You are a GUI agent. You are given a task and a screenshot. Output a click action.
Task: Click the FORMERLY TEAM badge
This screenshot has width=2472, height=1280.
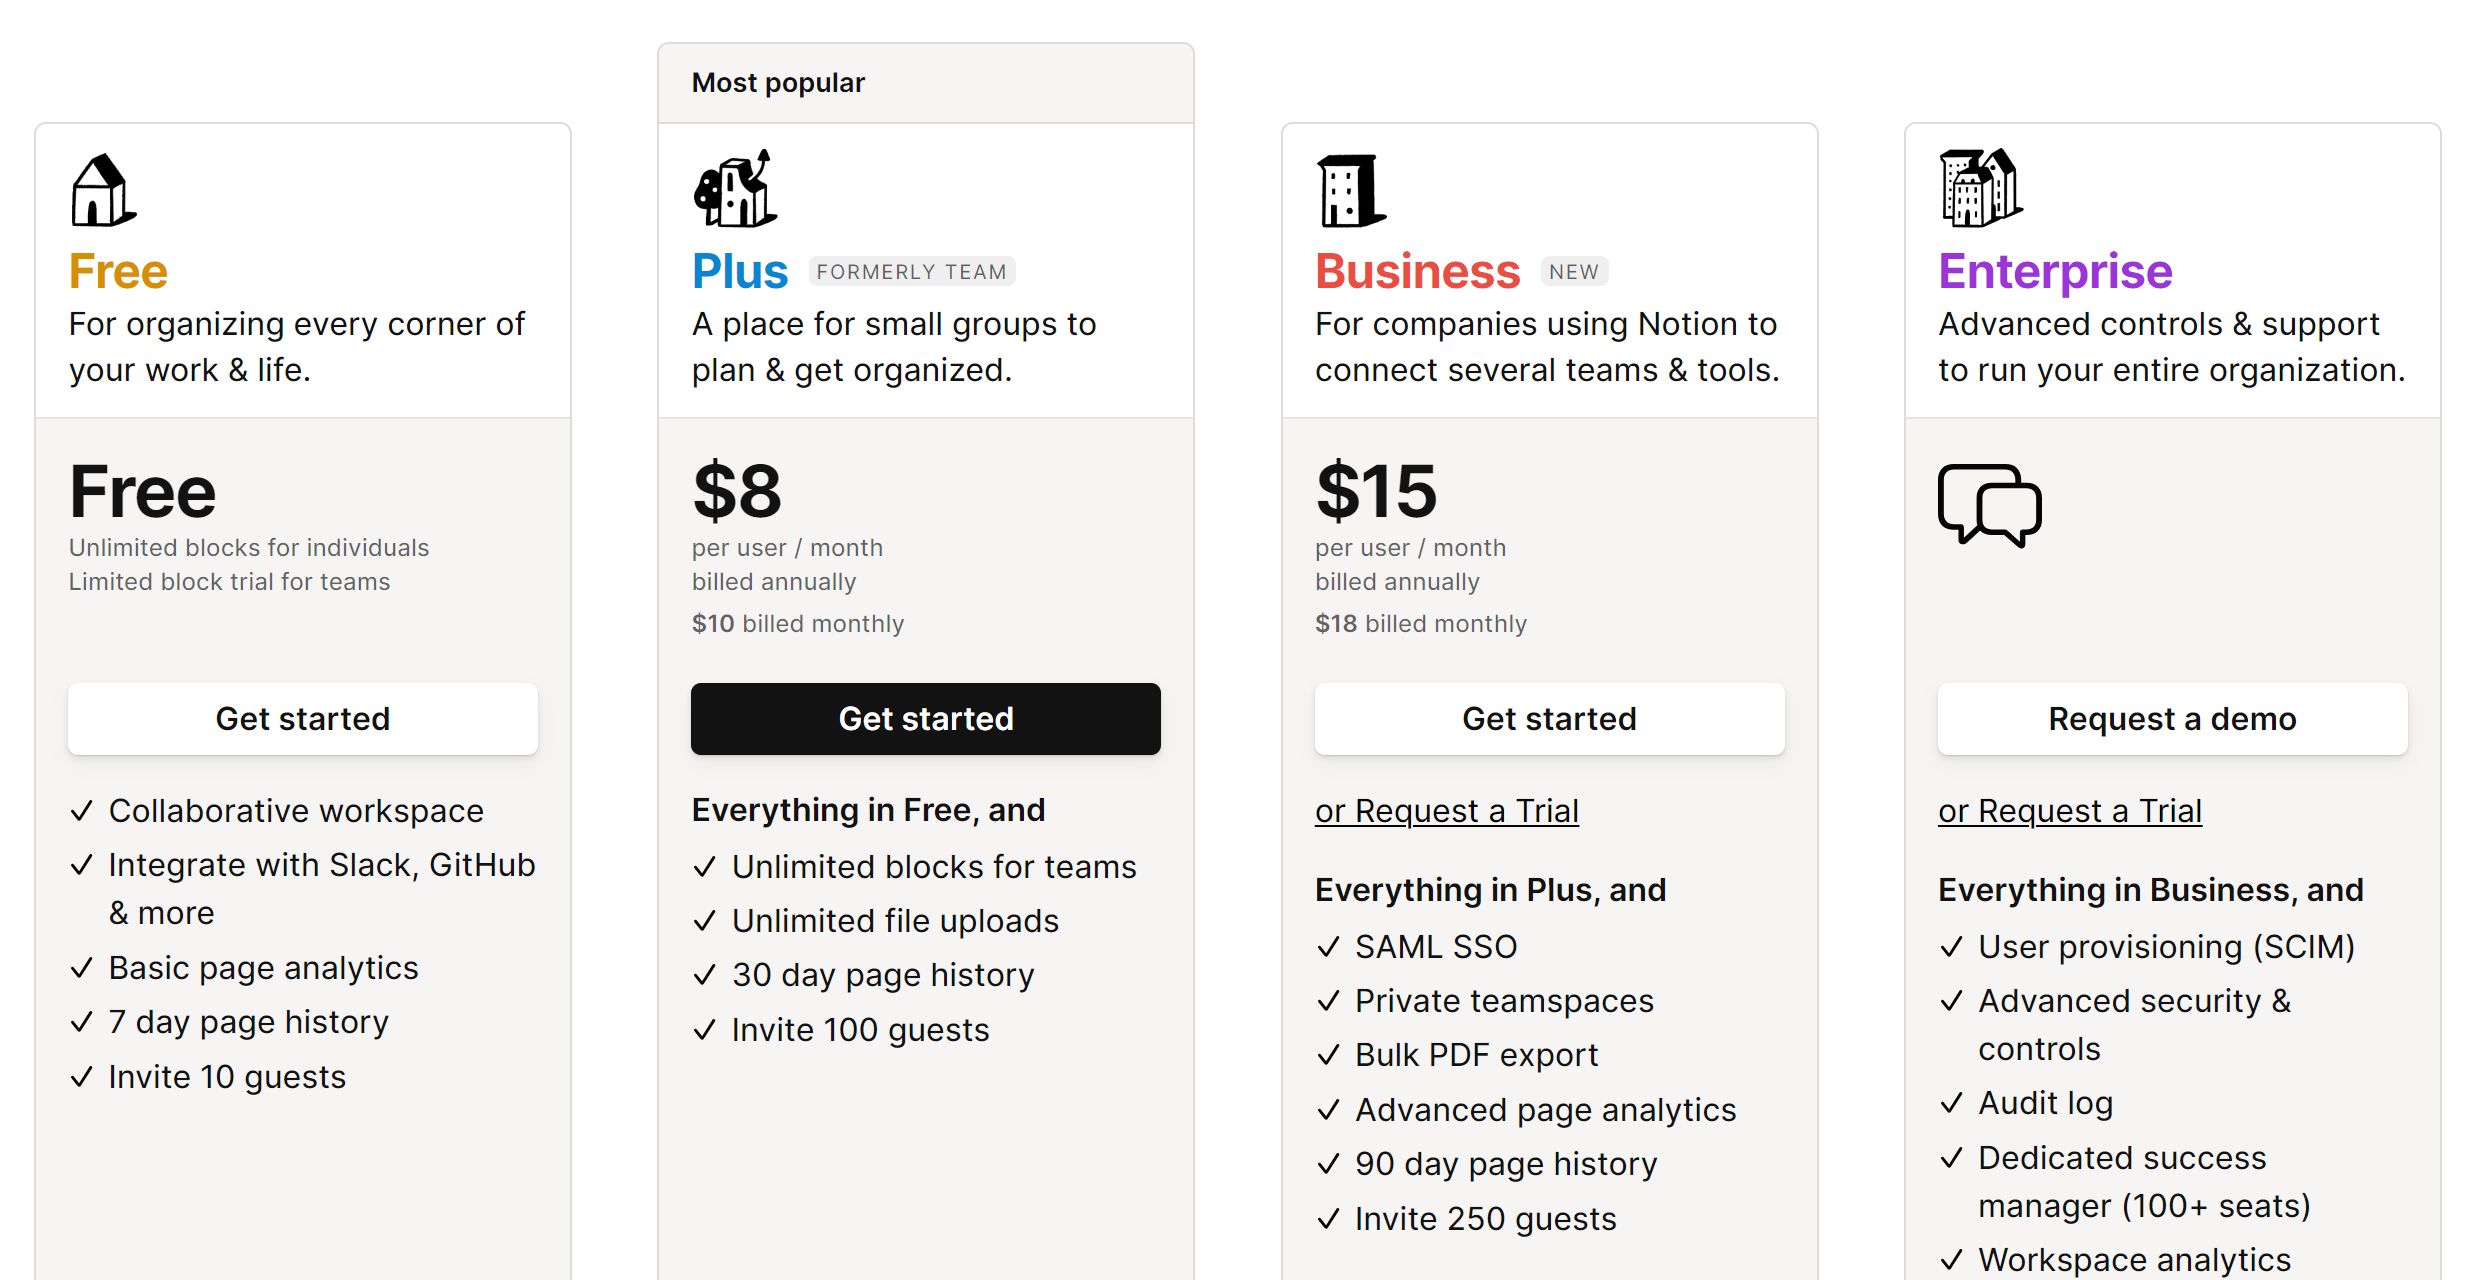[912, 272]
